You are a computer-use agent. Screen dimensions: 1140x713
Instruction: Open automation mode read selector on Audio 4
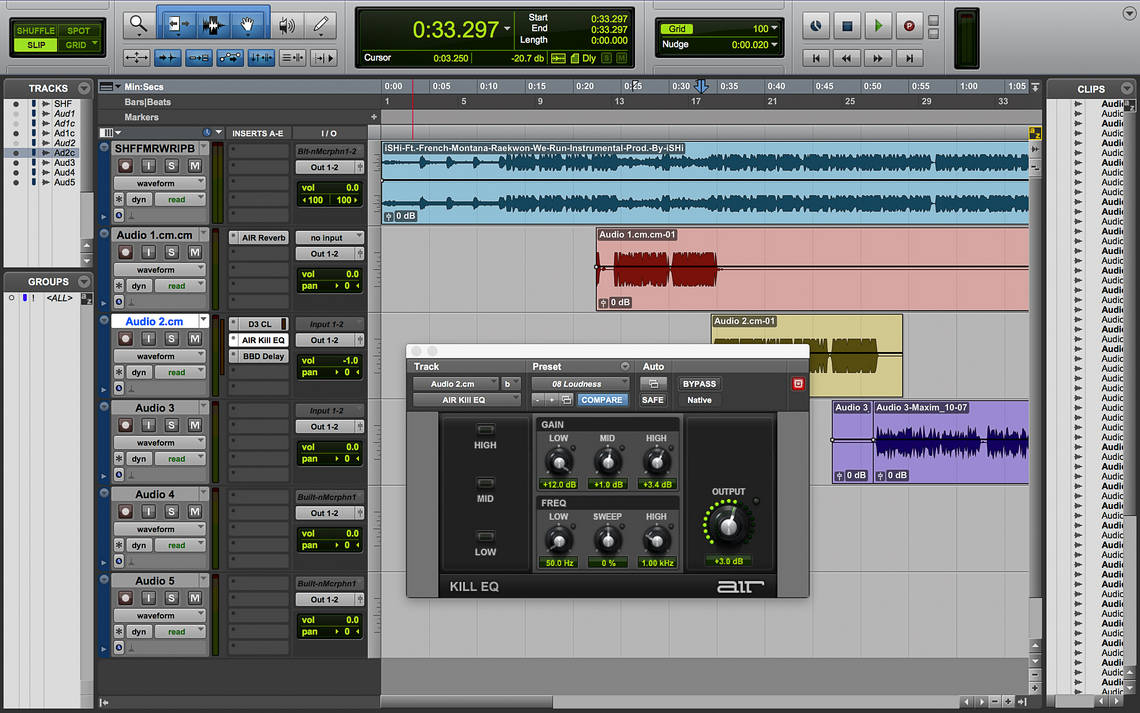(180, 545)
